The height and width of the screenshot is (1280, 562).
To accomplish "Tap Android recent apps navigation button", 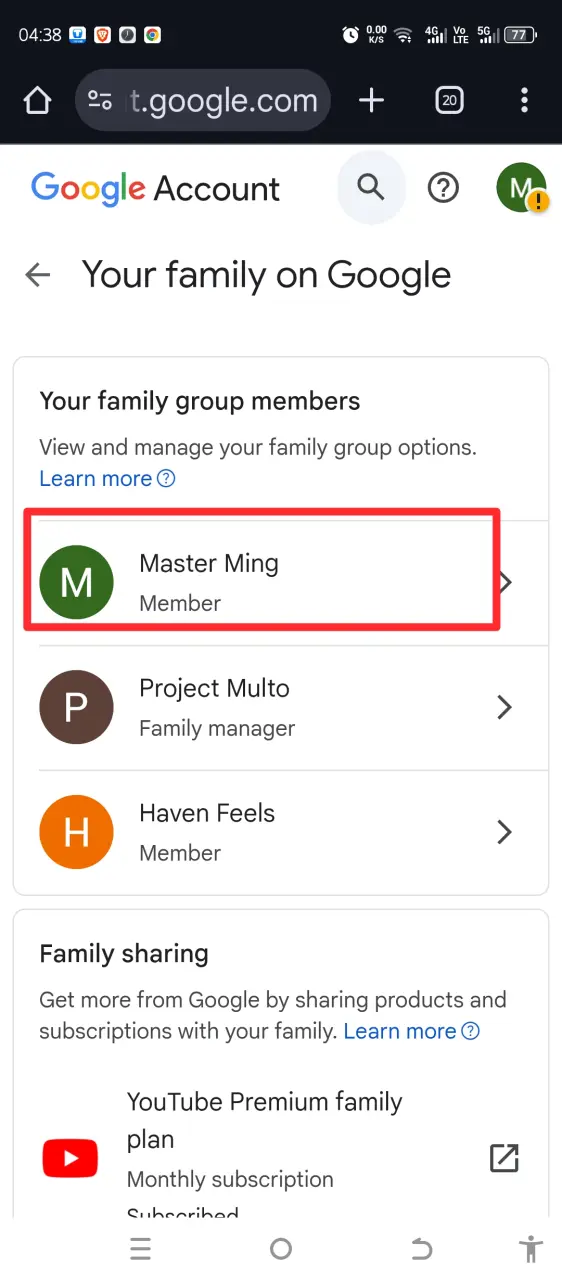I will tap(141, 1248).
